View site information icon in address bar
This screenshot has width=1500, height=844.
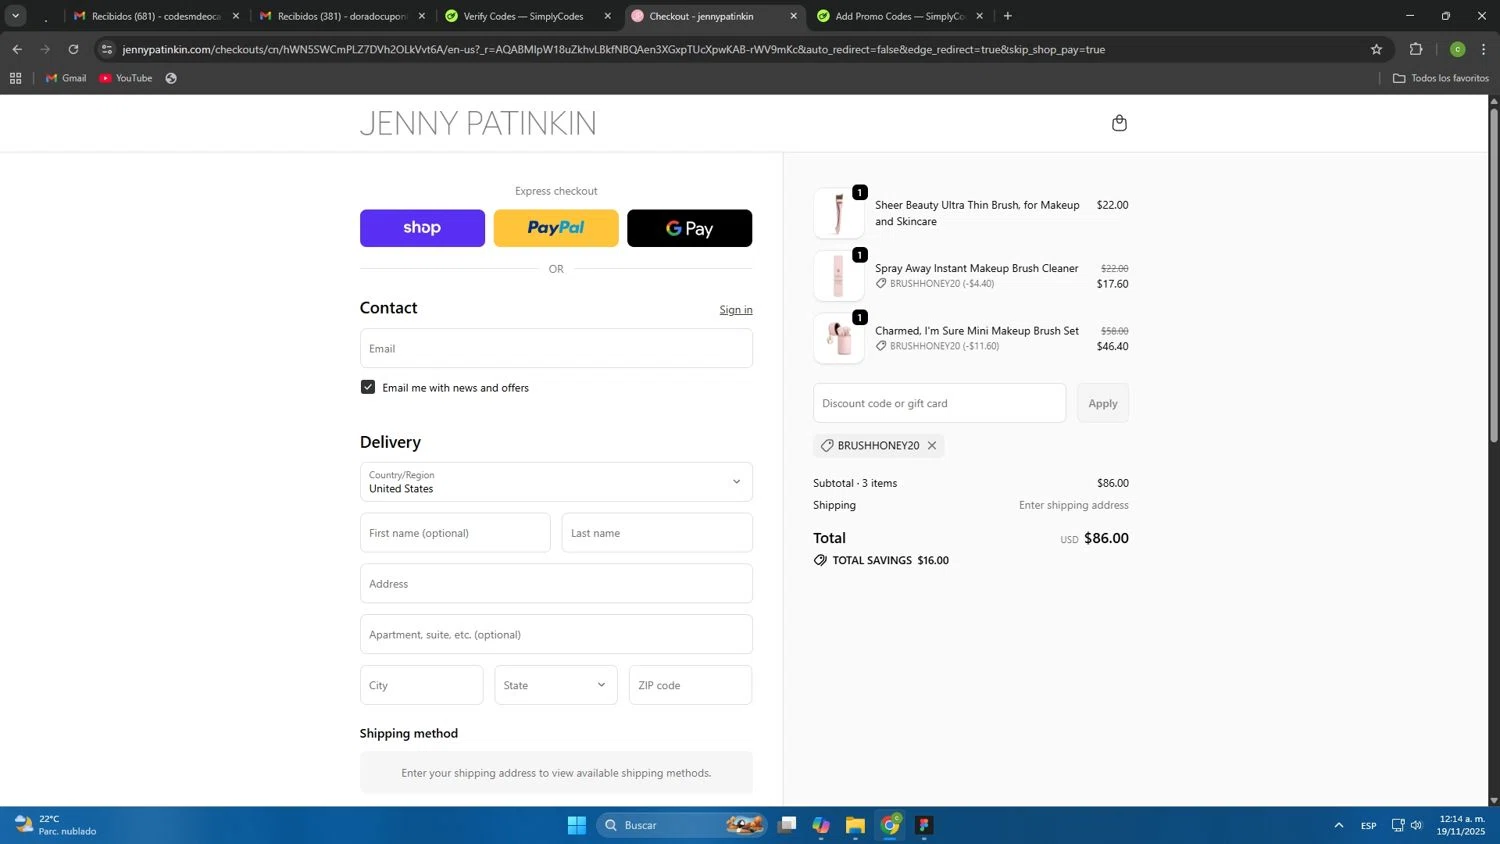click(x=107, y=49)
